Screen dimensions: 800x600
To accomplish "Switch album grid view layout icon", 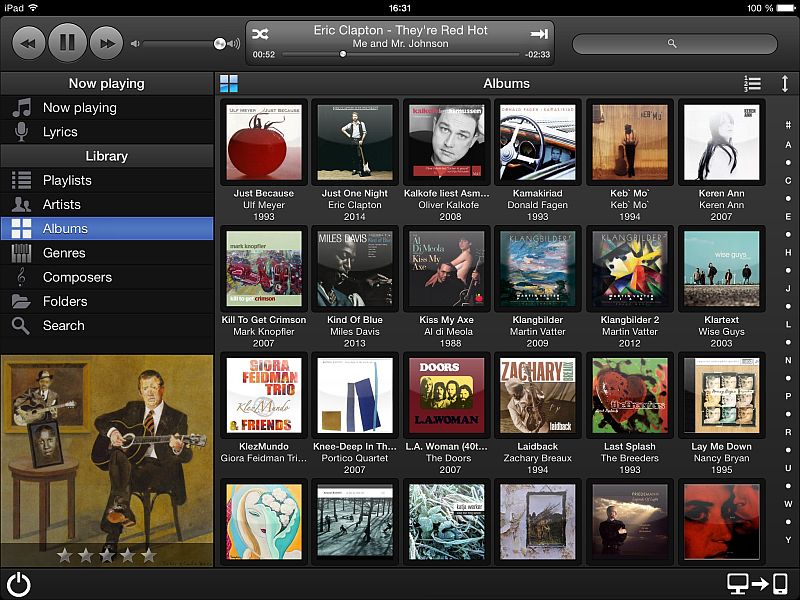I will [x=230, y=84].
